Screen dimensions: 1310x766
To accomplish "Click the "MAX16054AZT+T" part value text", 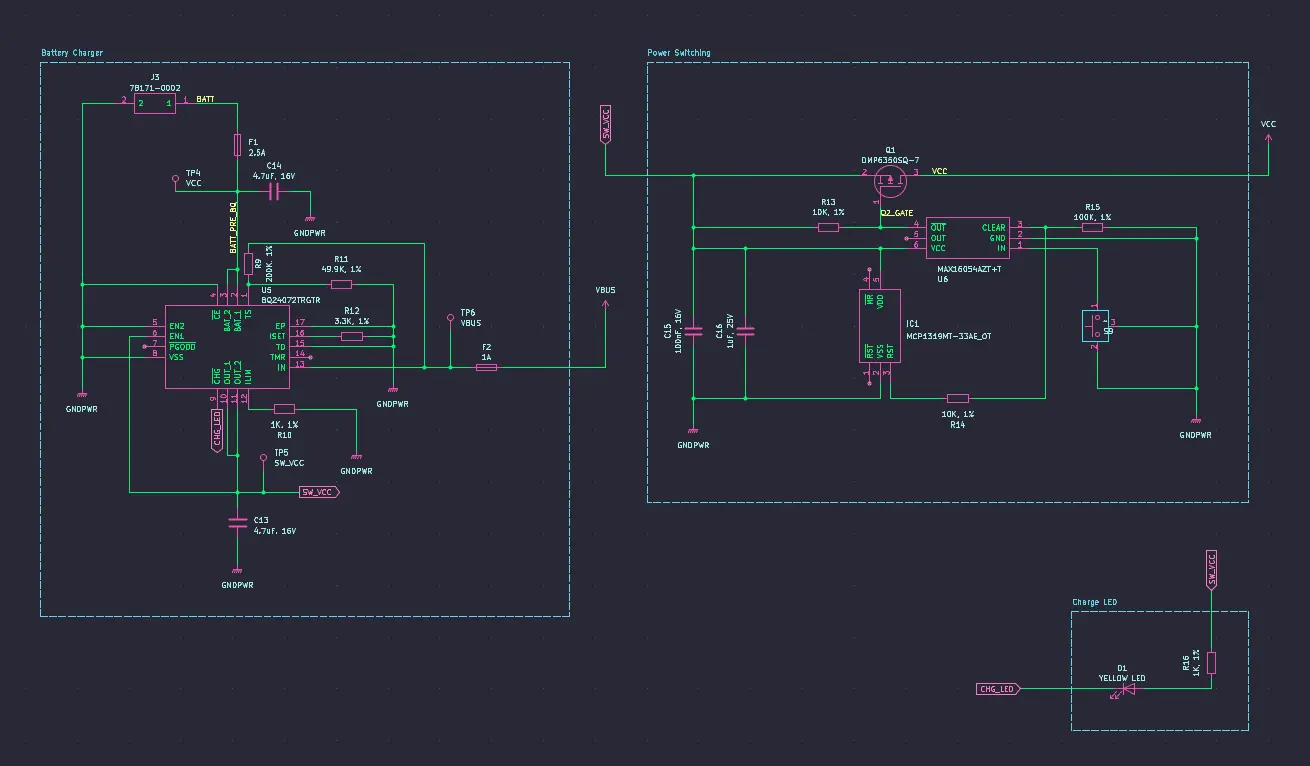I will (969, 269).
